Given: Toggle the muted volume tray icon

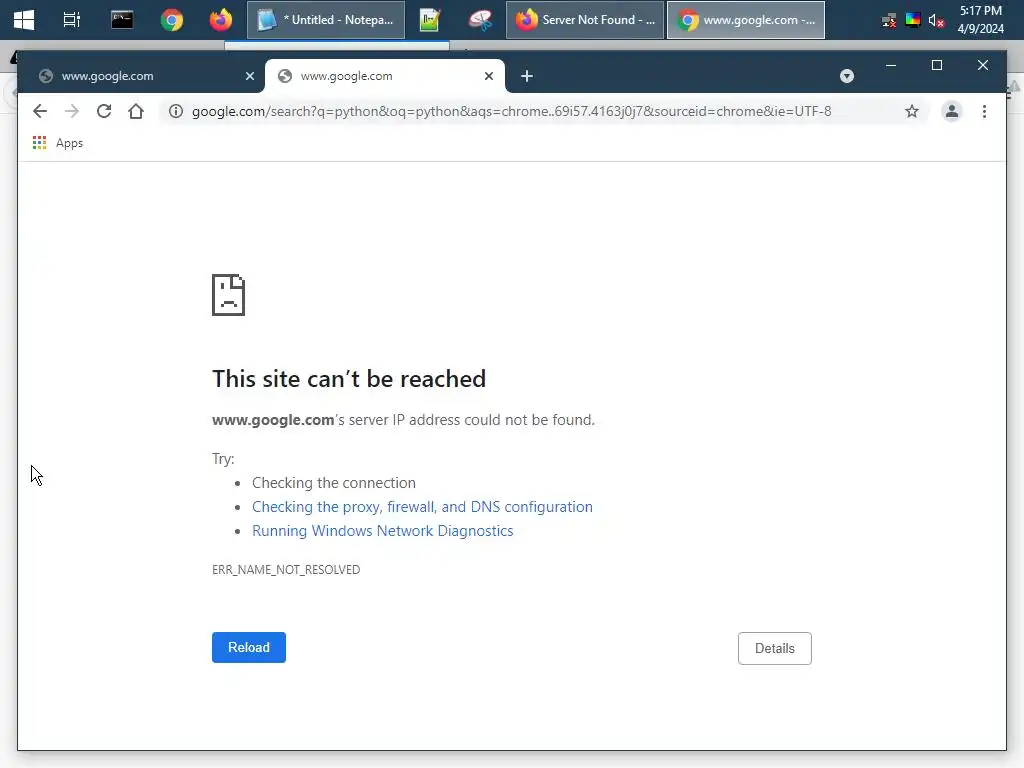Looking at the screenshot, I should point(936,21).
